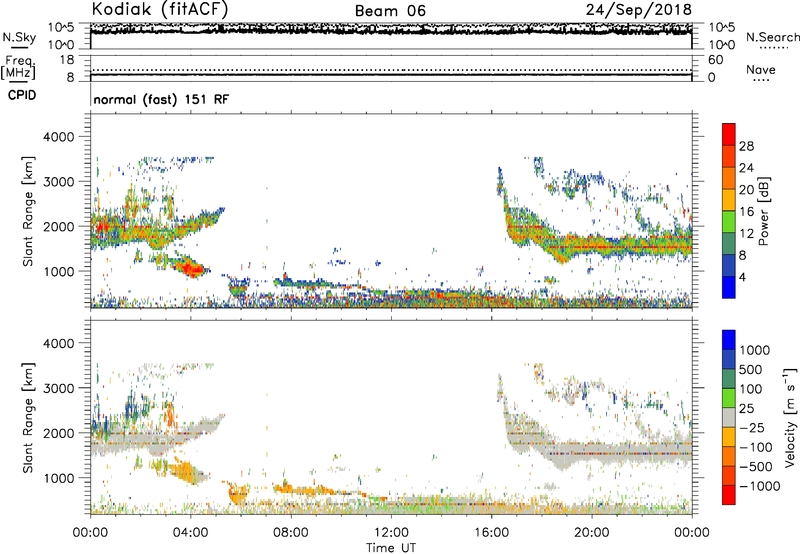Click the date "24/Sep/2018"
800x554 pixels.
[639, 9]
